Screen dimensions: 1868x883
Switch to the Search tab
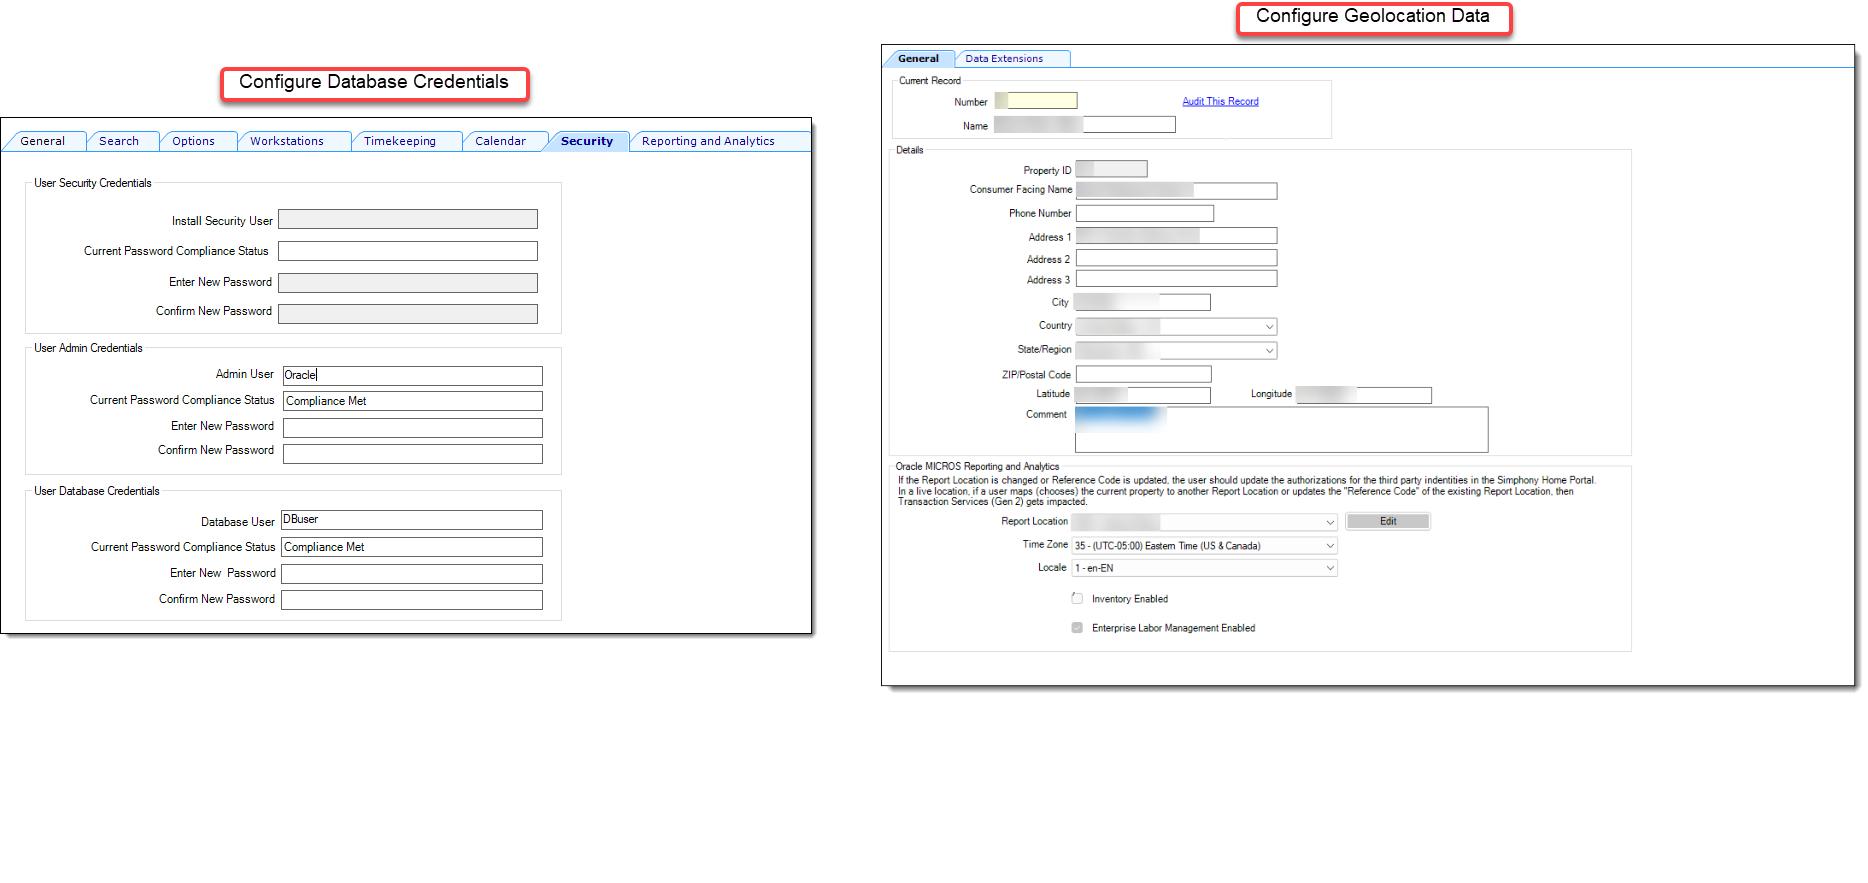point(119,141)
